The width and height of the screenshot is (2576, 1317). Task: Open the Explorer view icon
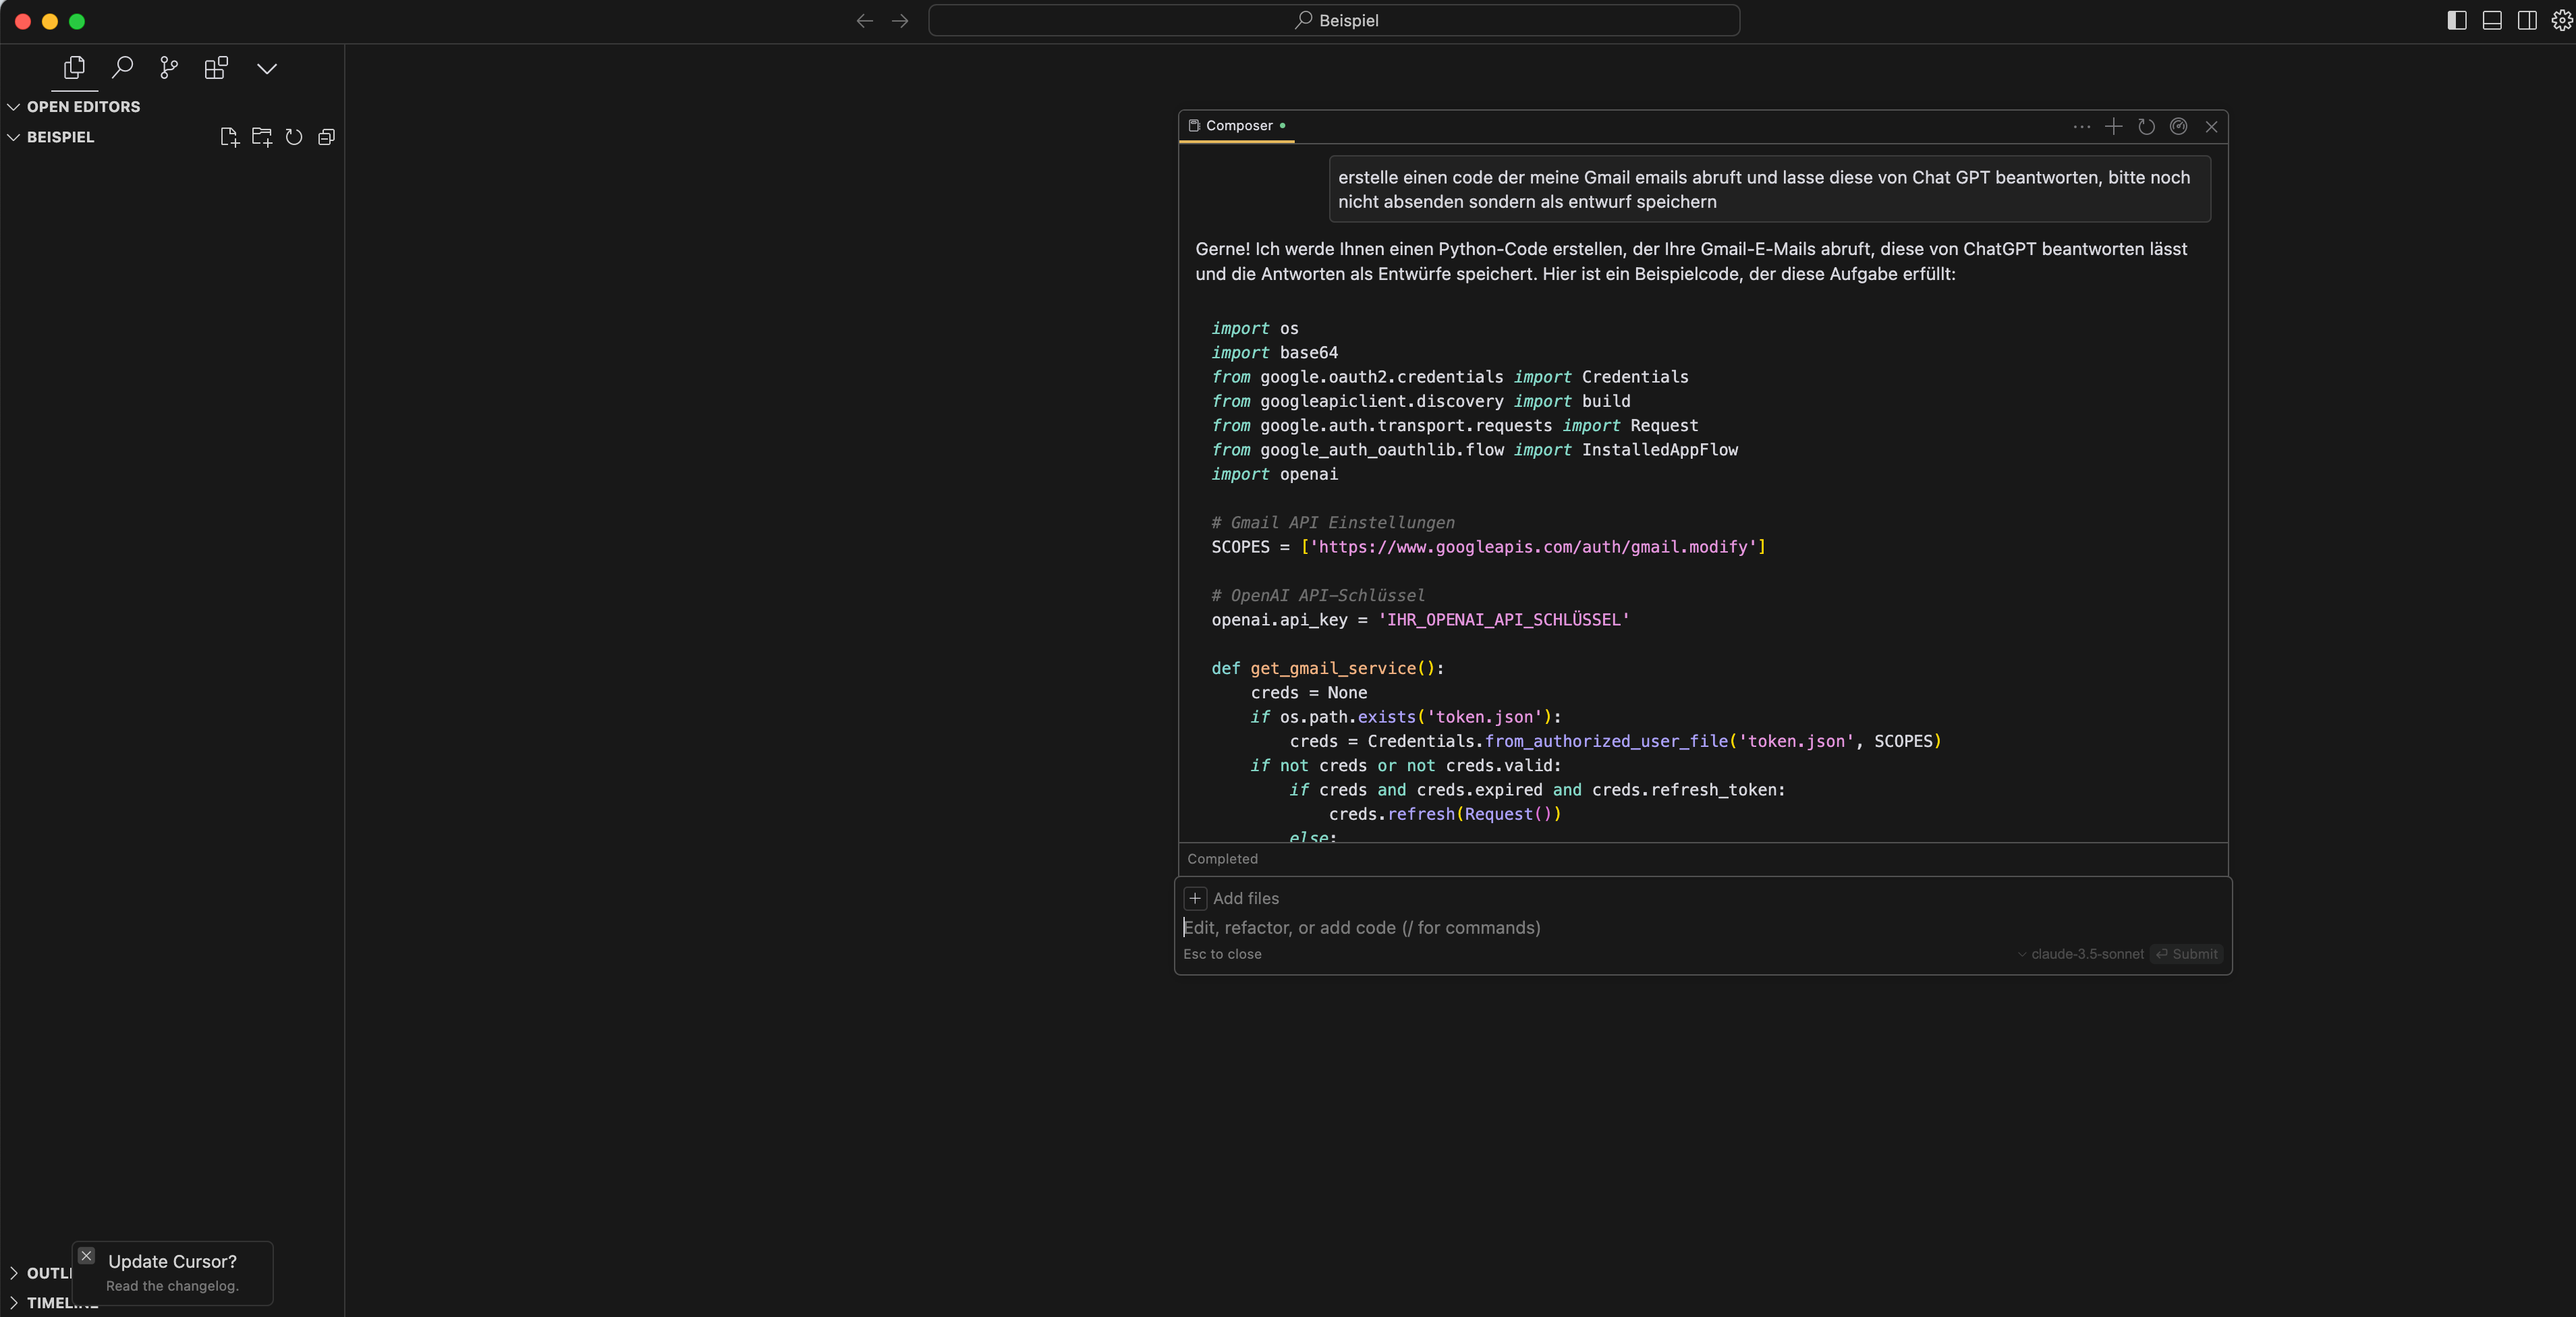pos(74,68)
